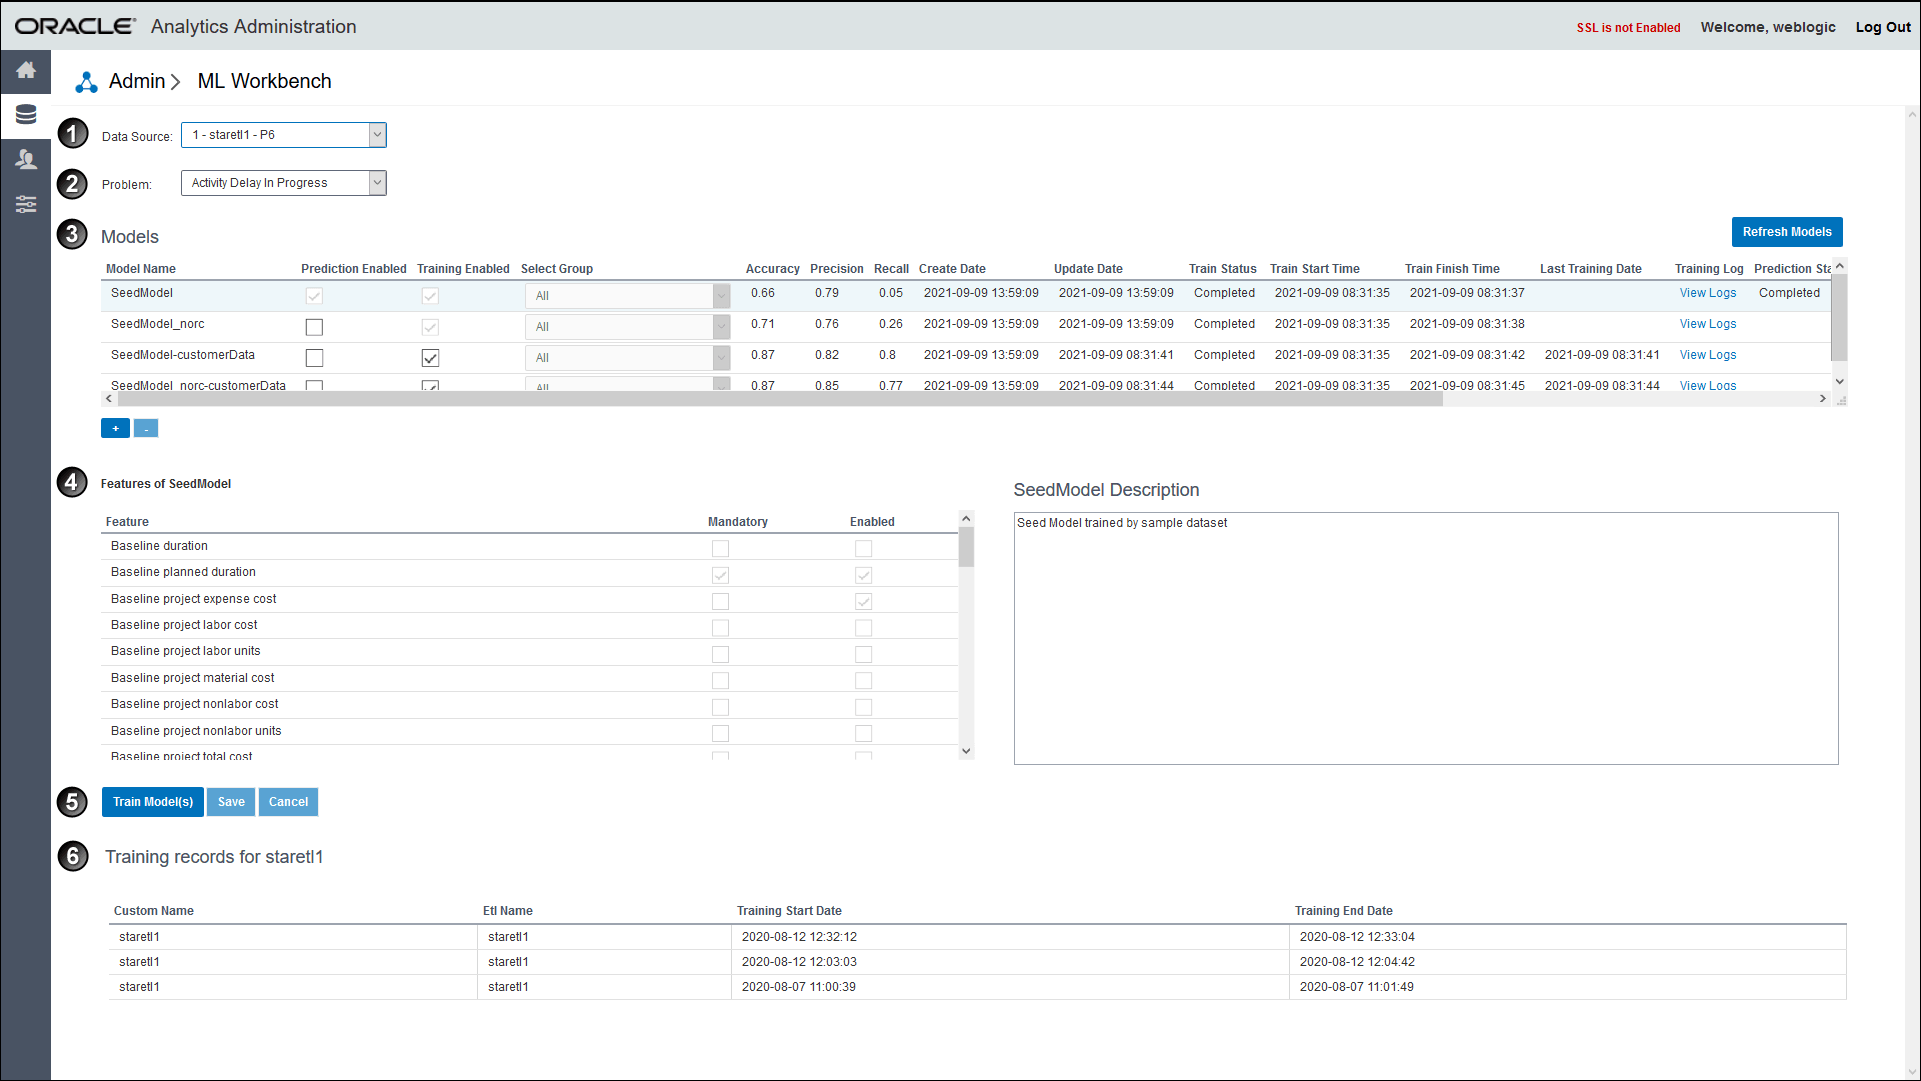The width and height of the screenshot is (1921, 1081).
Task: Click the Admin breadcrumb network icon
Action: (87, 82)
